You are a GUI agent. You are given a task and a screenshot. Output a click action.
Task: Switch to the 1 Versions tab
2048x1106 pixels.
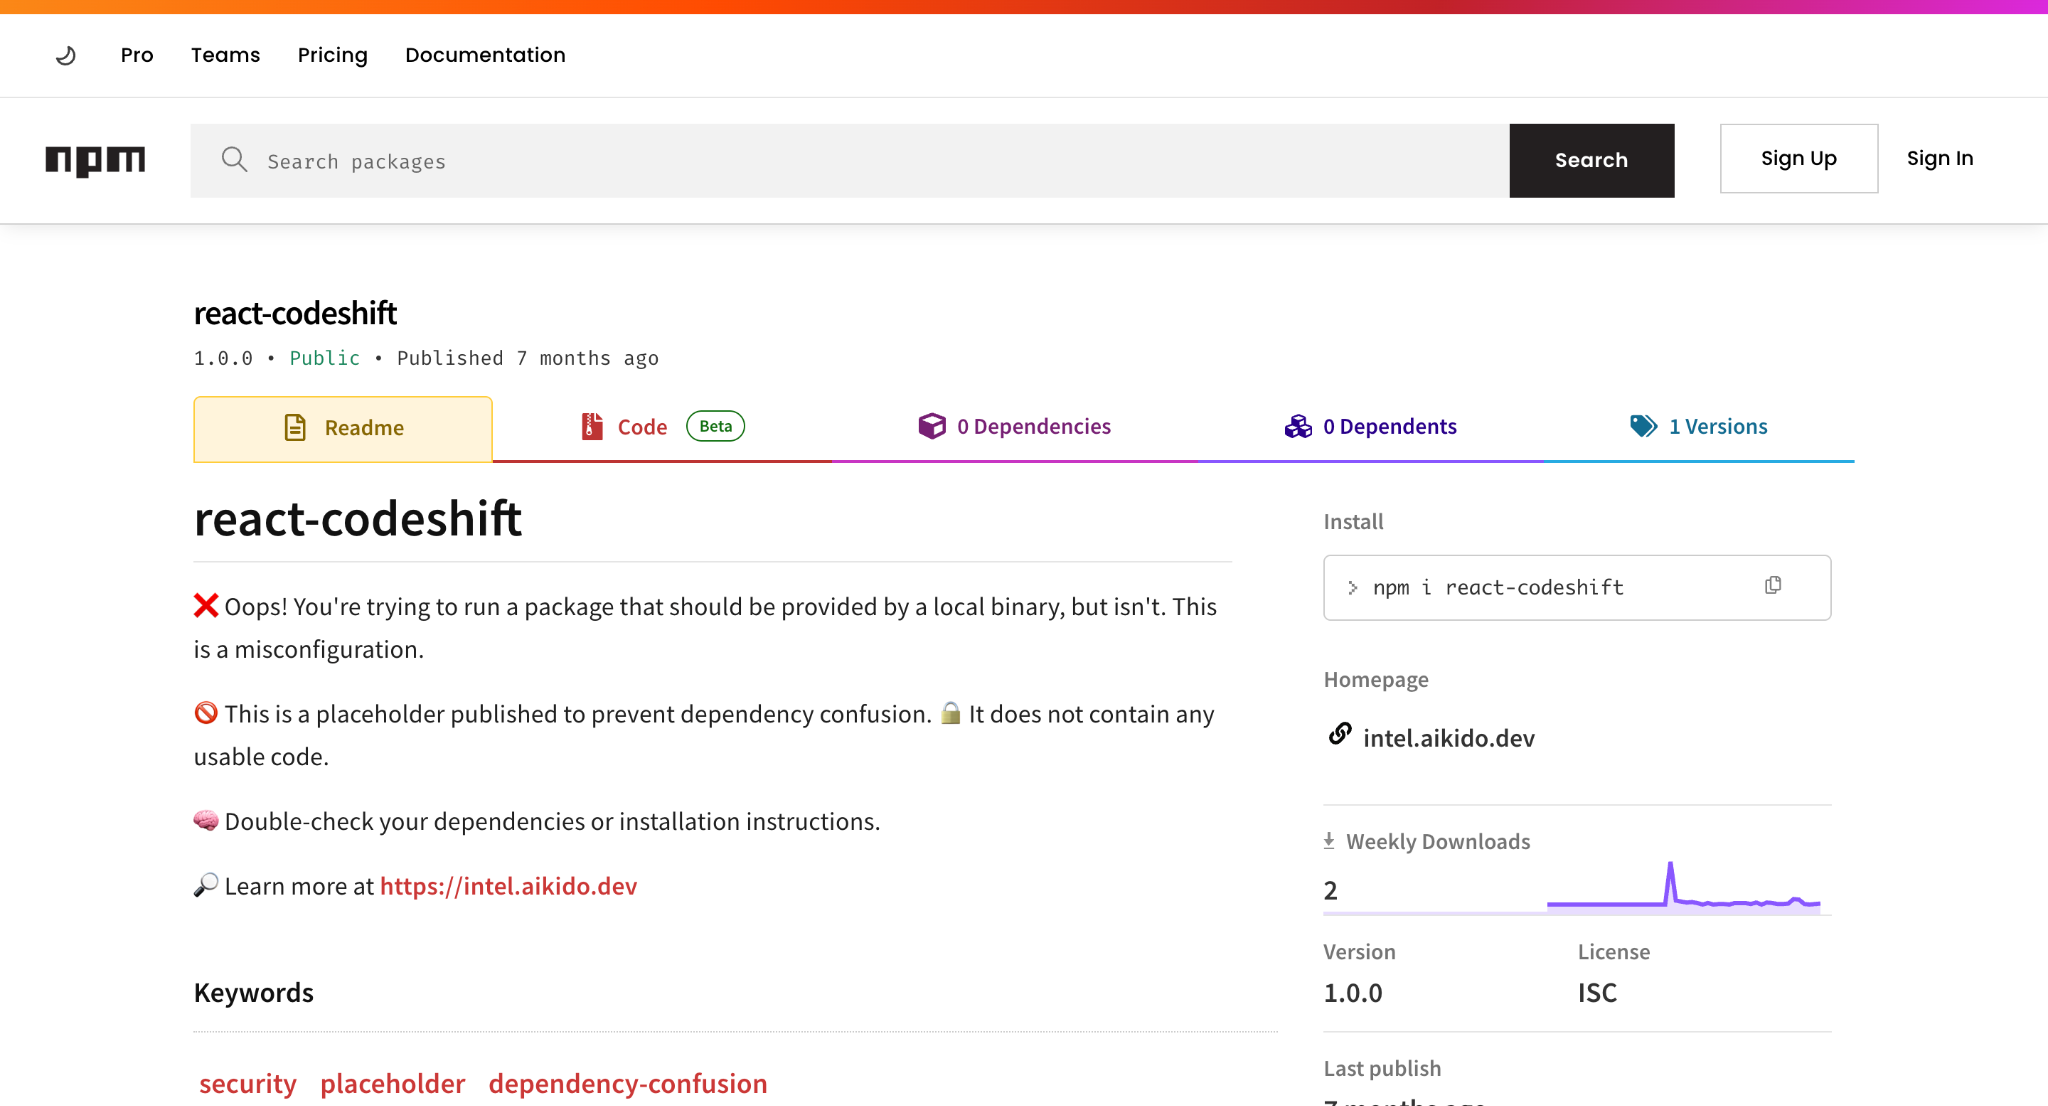[1698, 428]
